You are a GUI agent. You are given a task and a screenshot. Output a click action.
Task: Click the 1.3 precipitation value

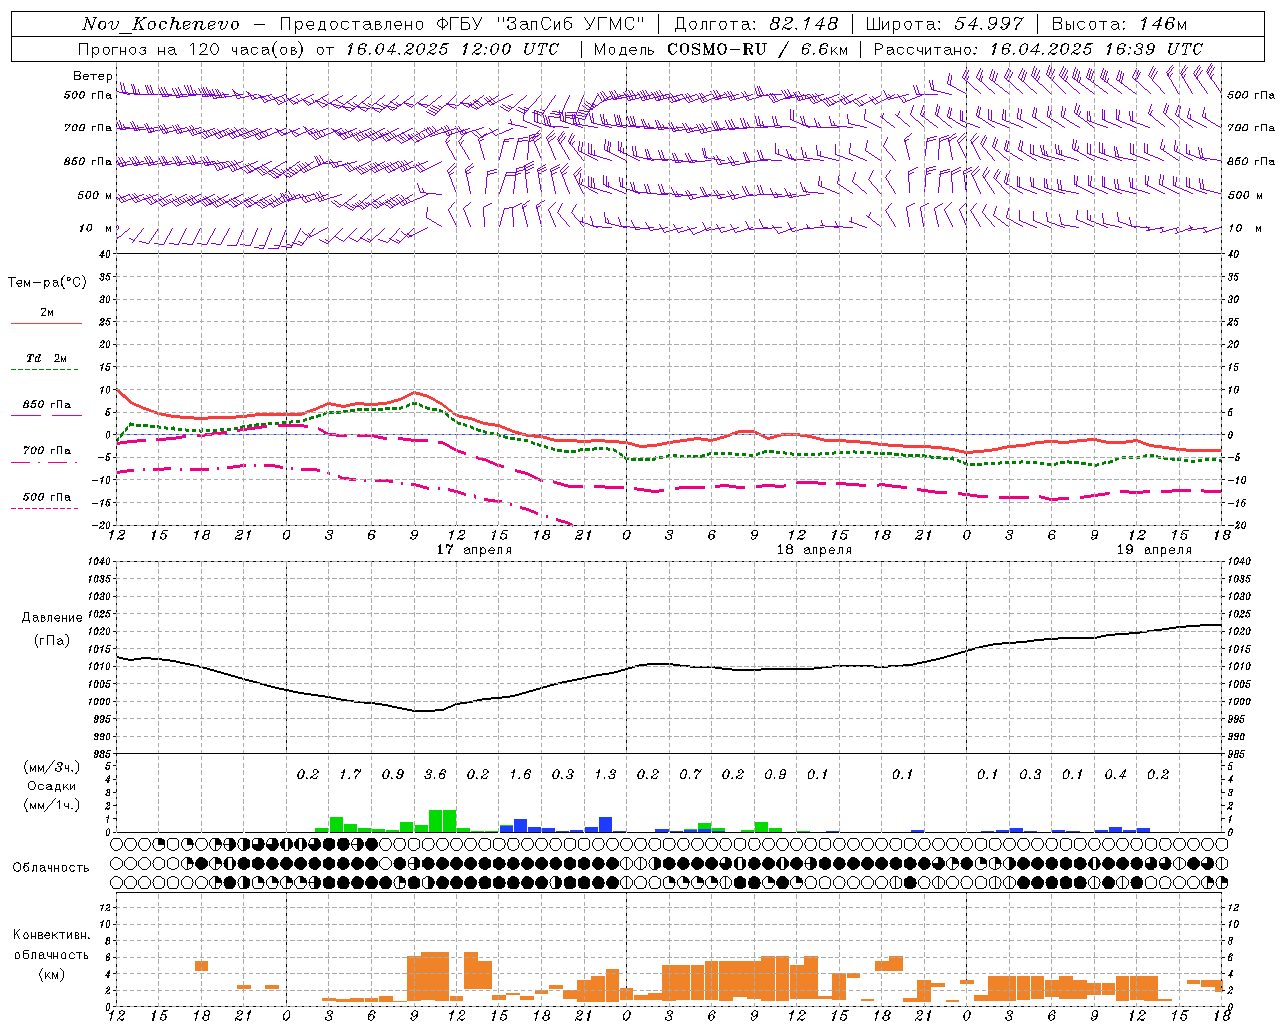point(605,775)
